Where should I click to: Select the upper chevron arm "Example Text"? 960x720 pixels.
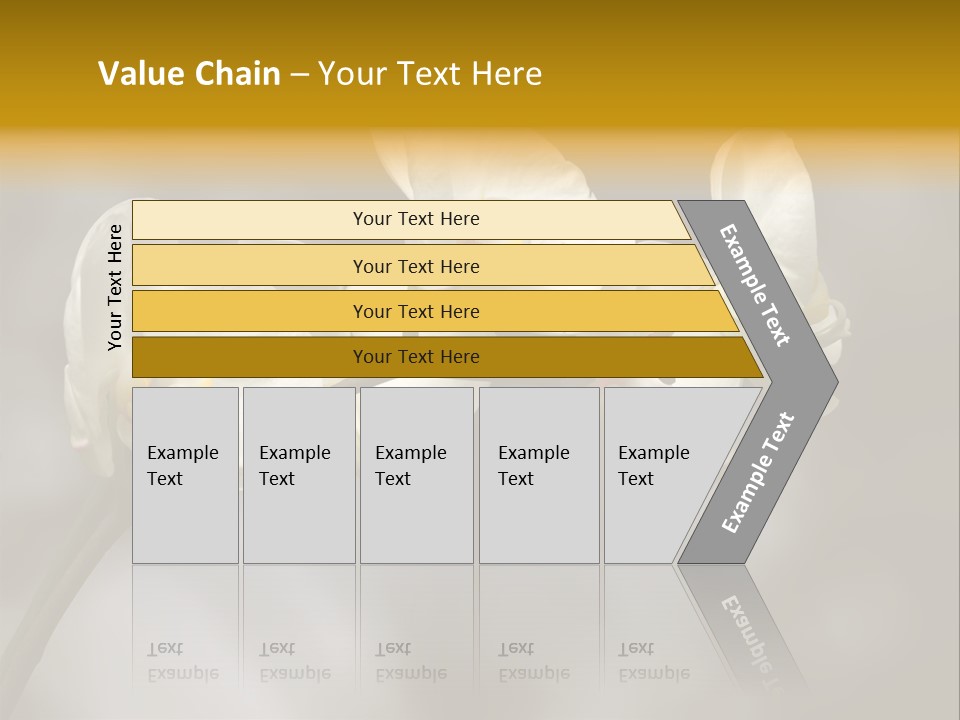755,285
